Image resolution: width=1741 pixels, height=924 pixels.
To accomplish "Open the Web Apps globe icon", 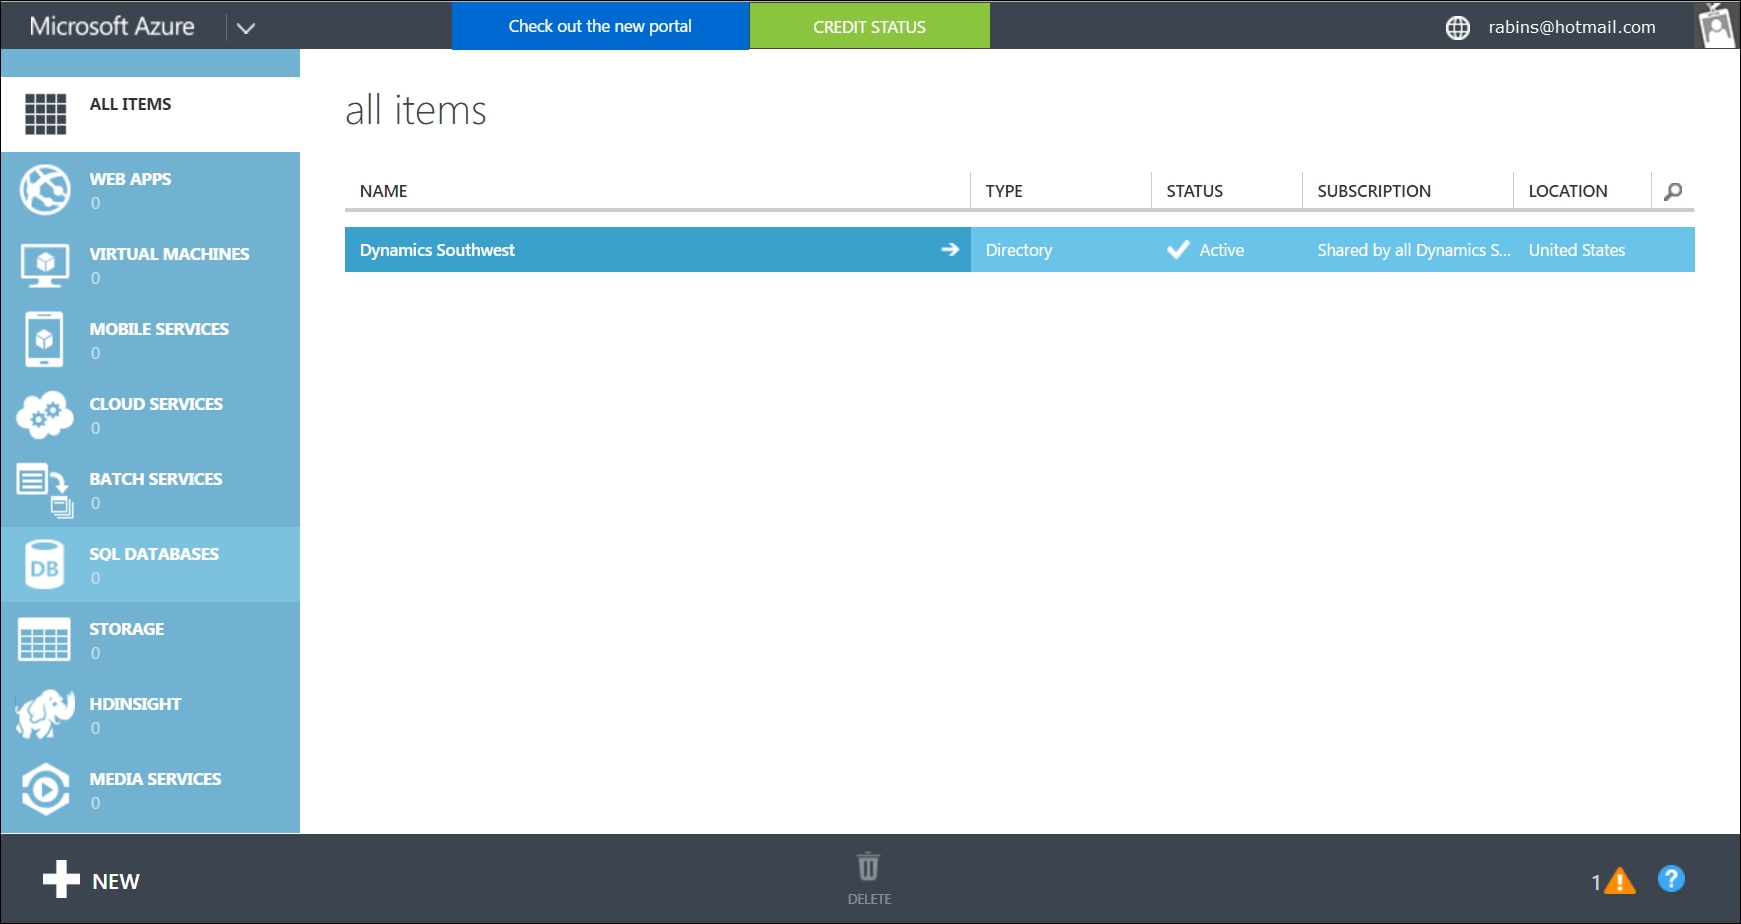I will (x=45, y=189).
